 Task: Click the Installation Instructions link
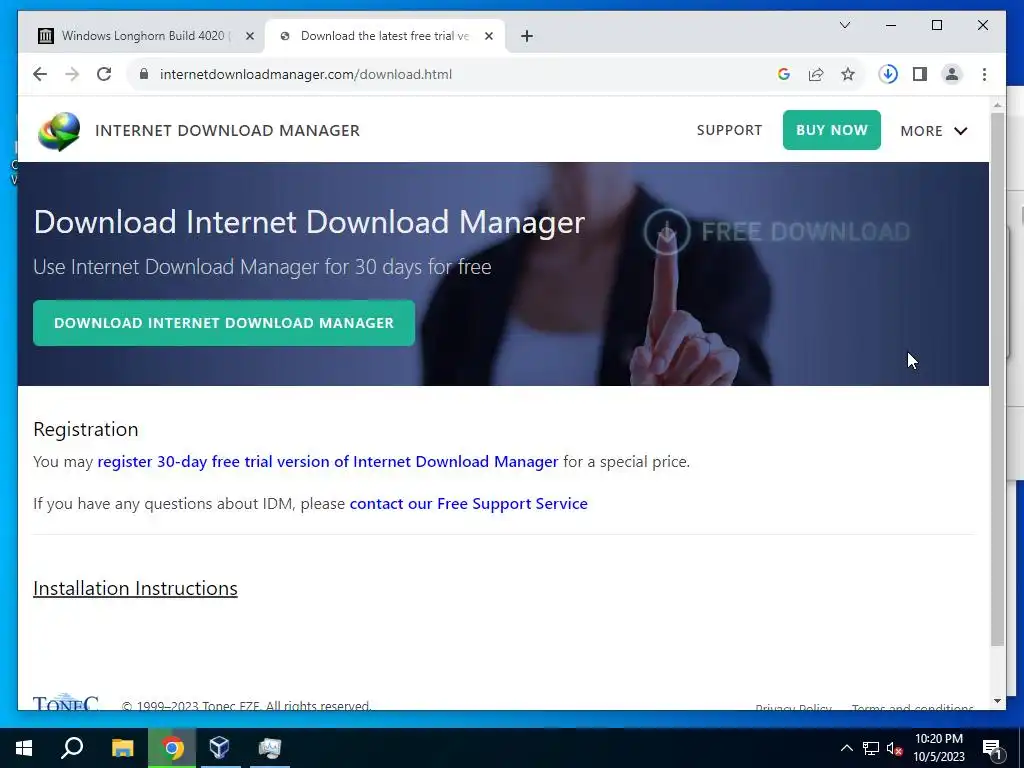pyautogui.click(x=135, y=588)
